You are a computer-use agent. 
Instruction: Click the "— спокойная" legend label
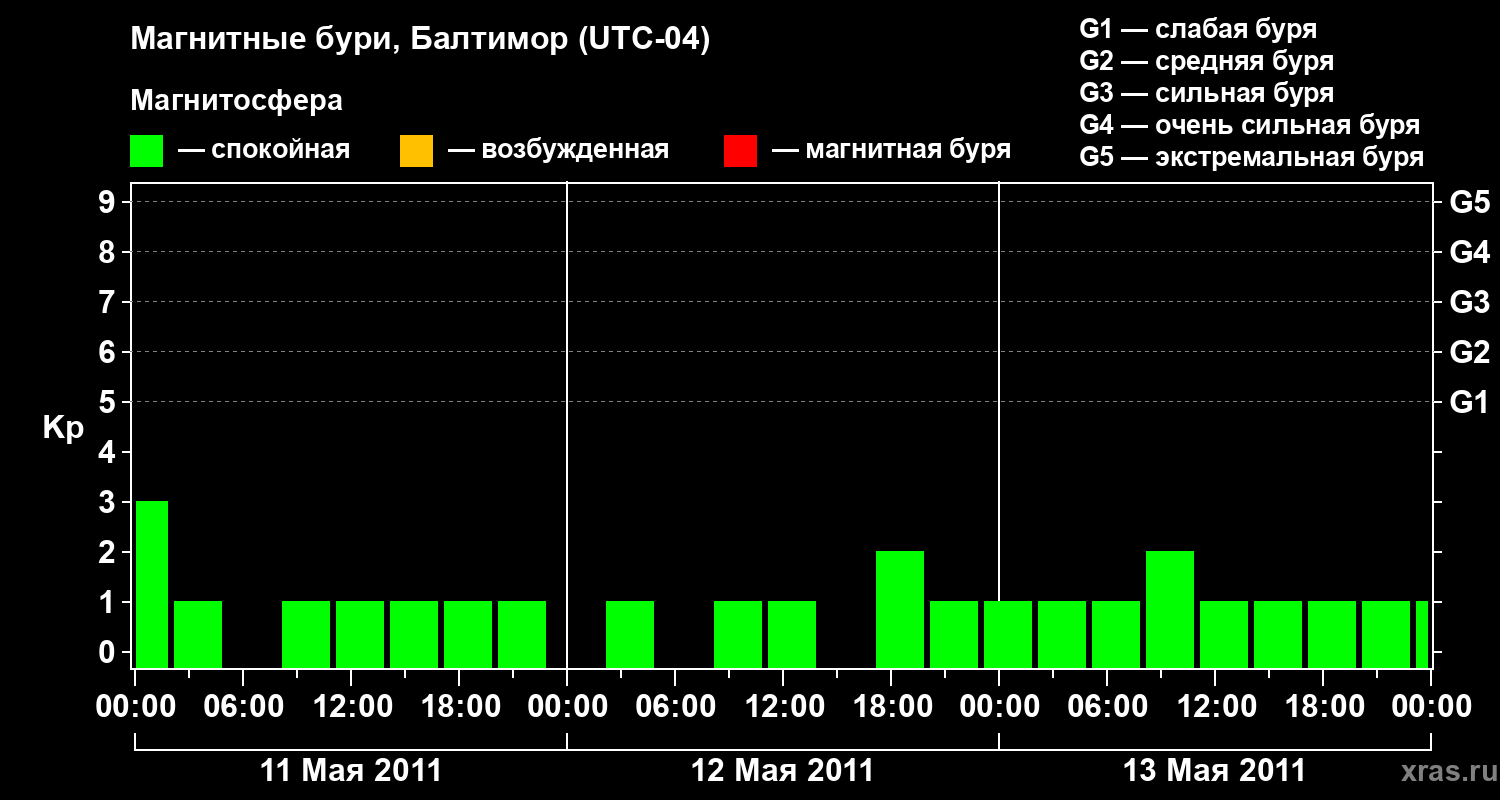point(264,150)
